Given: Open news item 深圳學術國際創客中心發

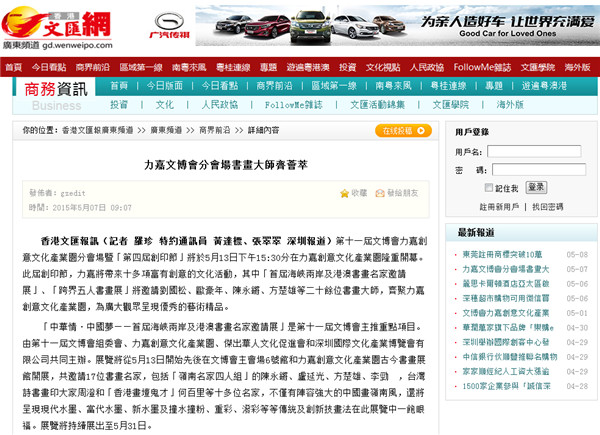Looking at the screenshot, I should click(x=505, y=342).
